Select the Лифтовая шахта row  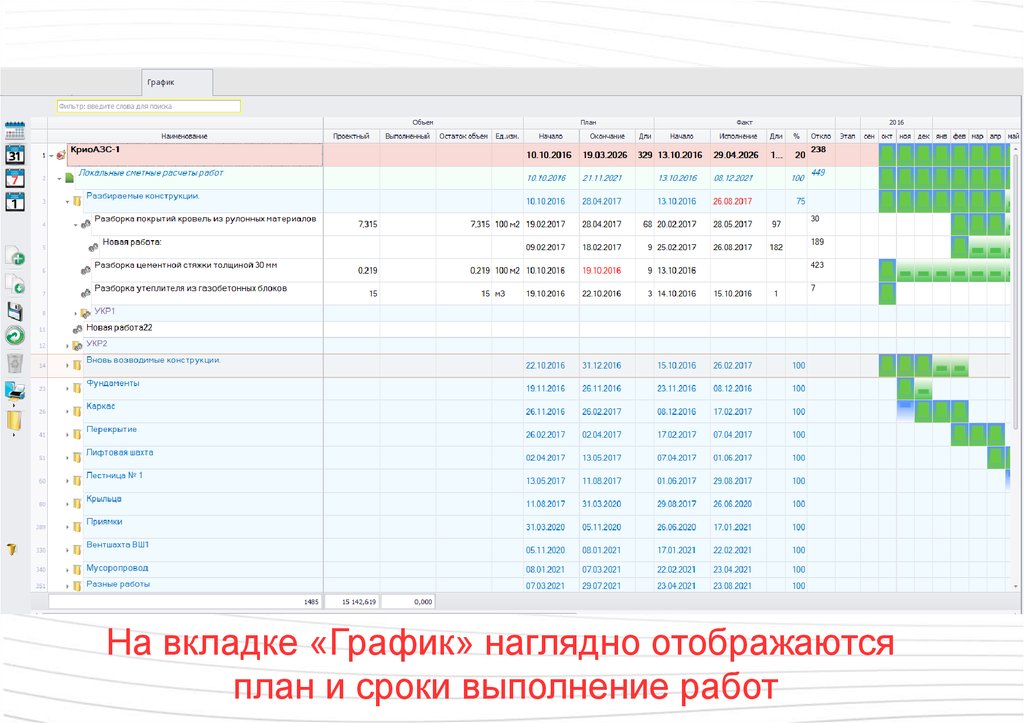pyautogui.click(x=119, y=452)
